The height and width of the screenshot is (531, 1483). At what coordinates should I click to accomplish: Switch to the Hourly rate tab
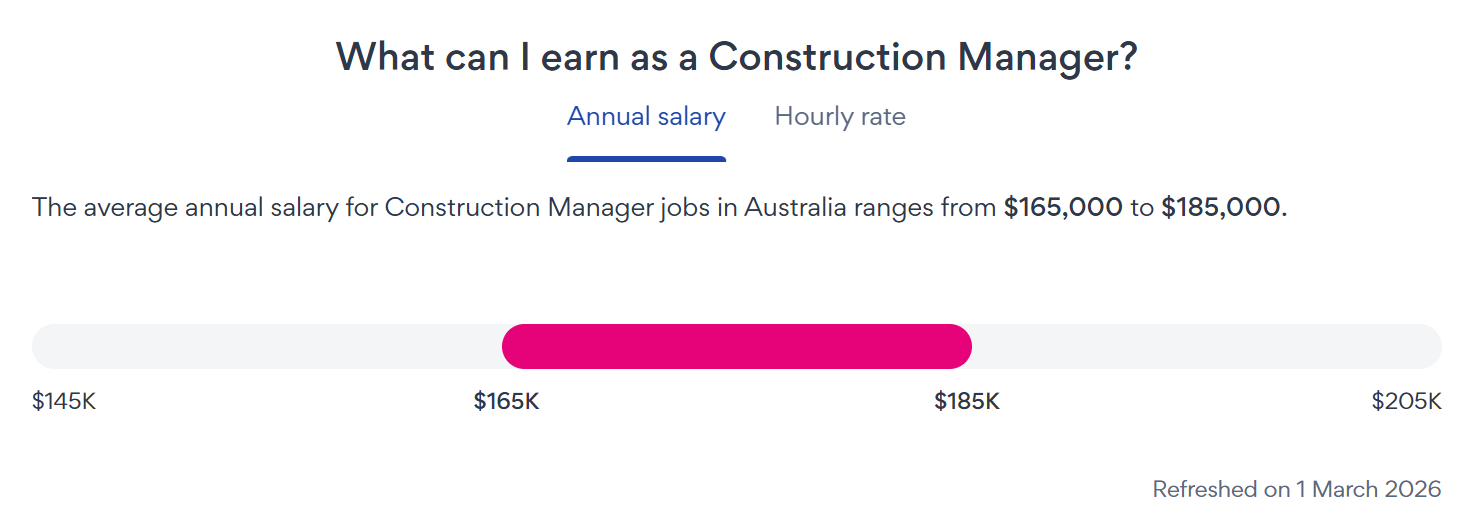(839, 117)
